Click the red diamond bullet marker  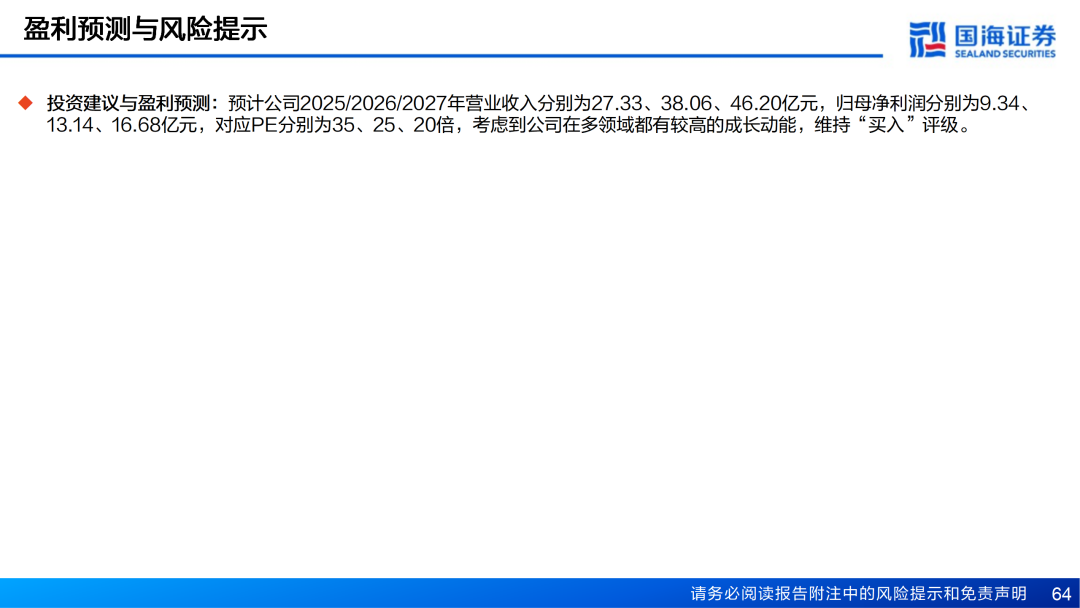25,102
